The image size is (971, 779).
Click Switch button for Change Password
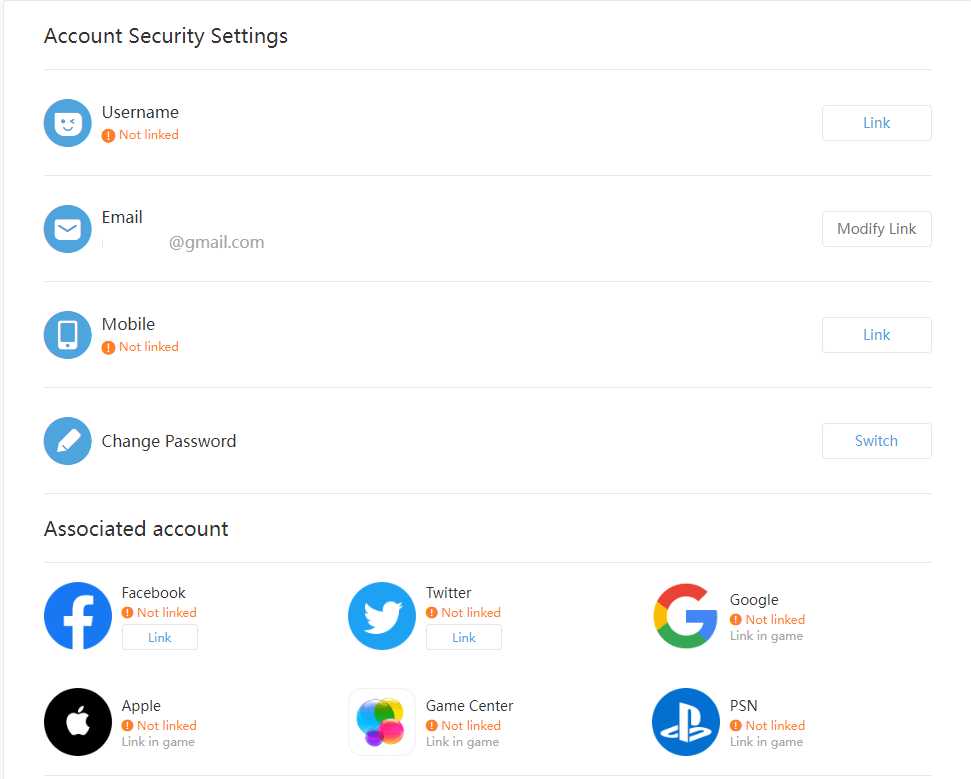click(x=876, y=440)
